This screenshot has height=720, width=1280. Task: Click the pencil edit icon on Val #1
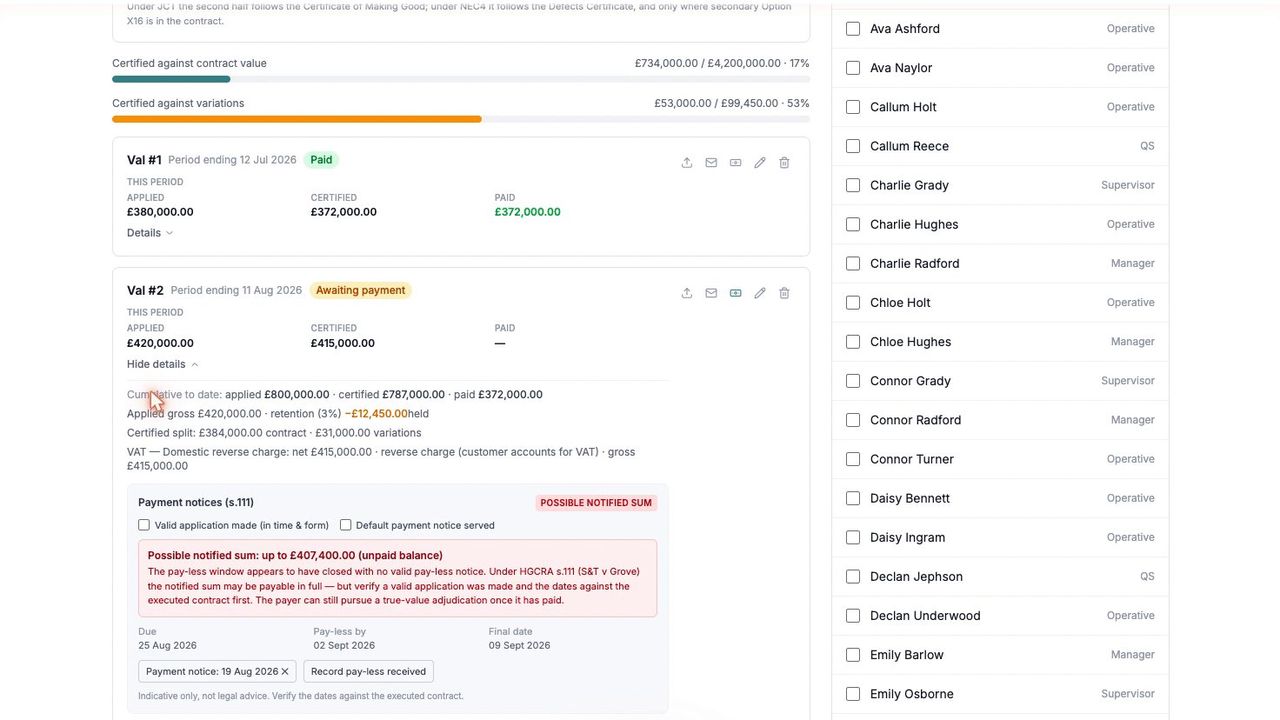coord(760,162)
